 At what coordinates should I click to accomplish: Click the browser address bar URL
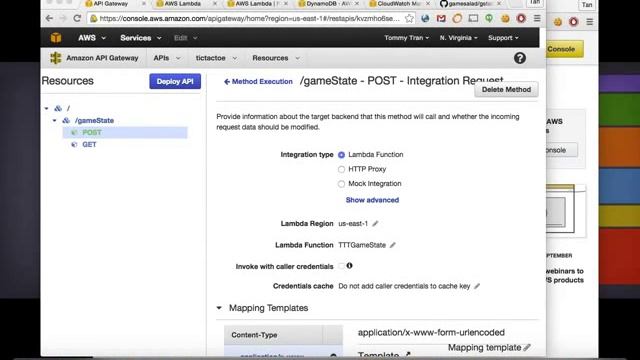[x=249, y=18]
